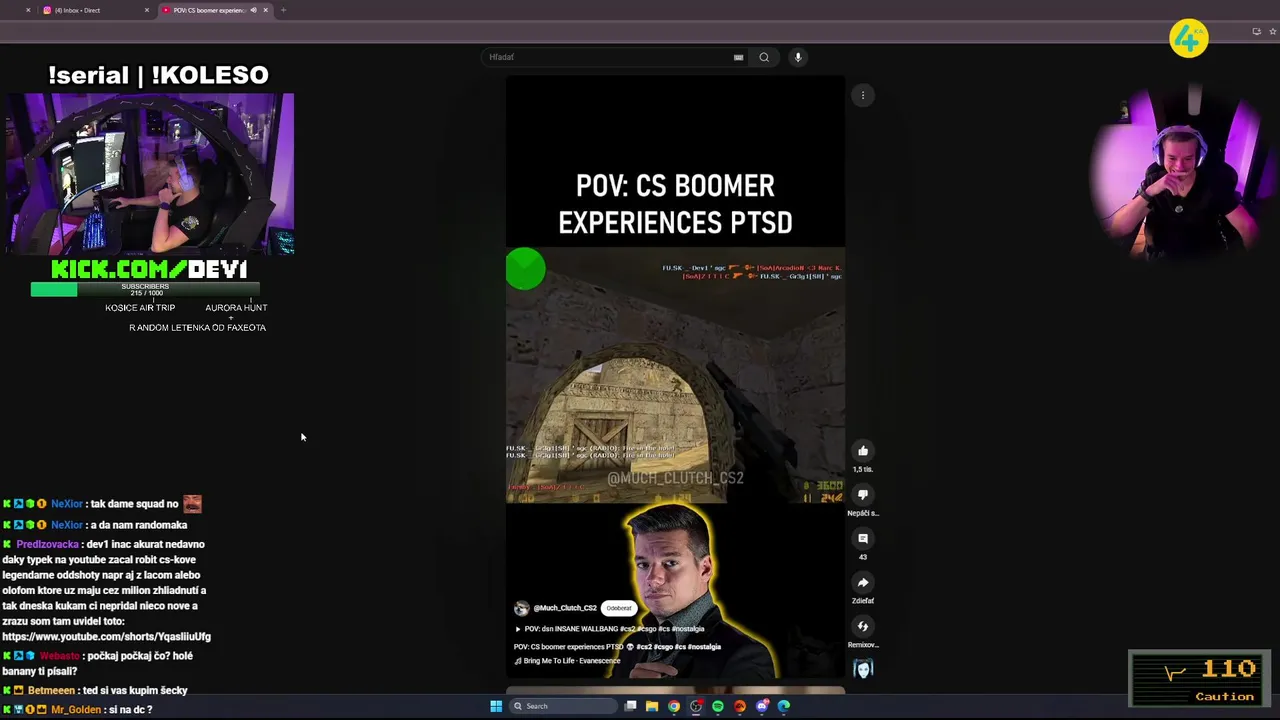Share the short via Zdieľať button
1280x720 pixels.
click(862, 583)
